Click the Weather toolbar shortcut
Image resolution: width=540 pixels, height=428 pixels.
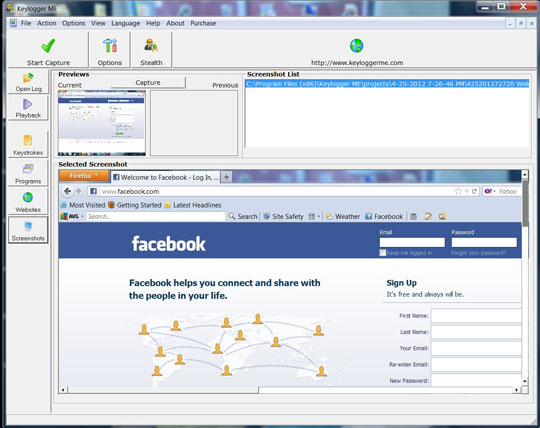[343, 216]
